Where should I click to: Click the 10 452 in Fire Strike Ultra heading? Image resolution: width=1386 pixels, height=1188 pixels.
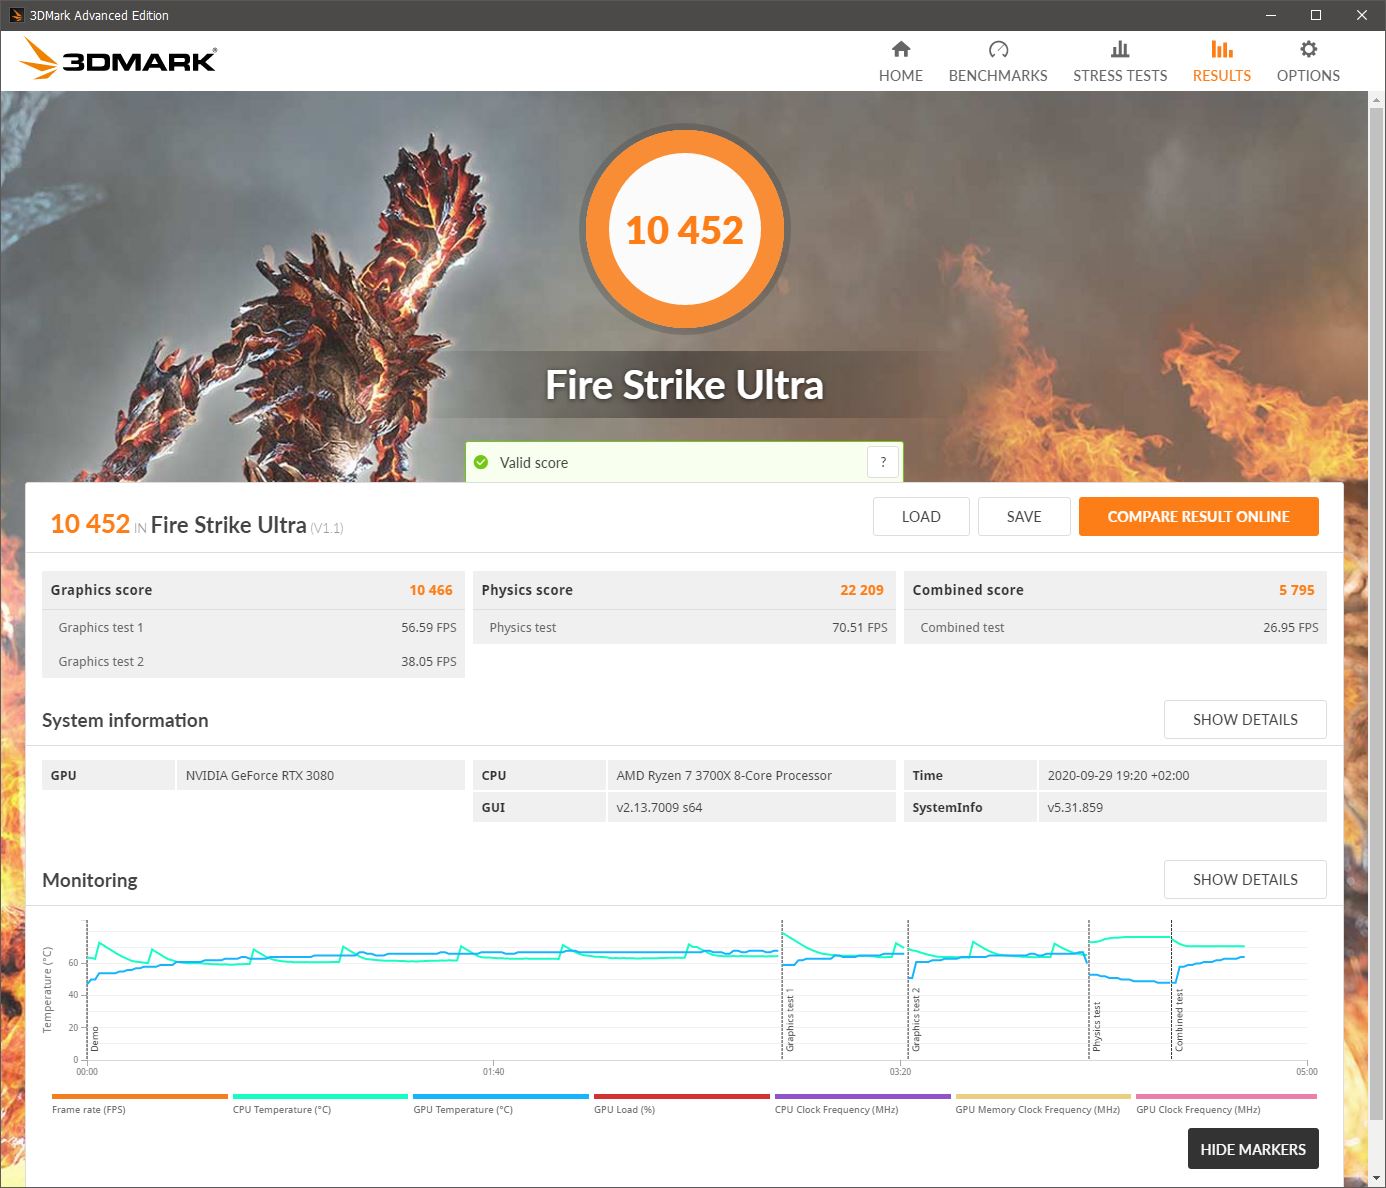click(x=197, y=524)
